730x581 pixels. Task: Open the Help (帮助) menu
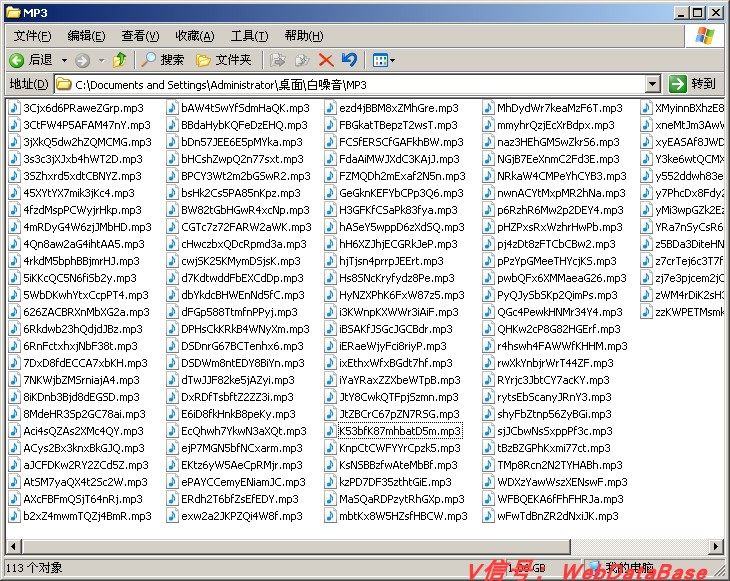[x=304, y=36]
